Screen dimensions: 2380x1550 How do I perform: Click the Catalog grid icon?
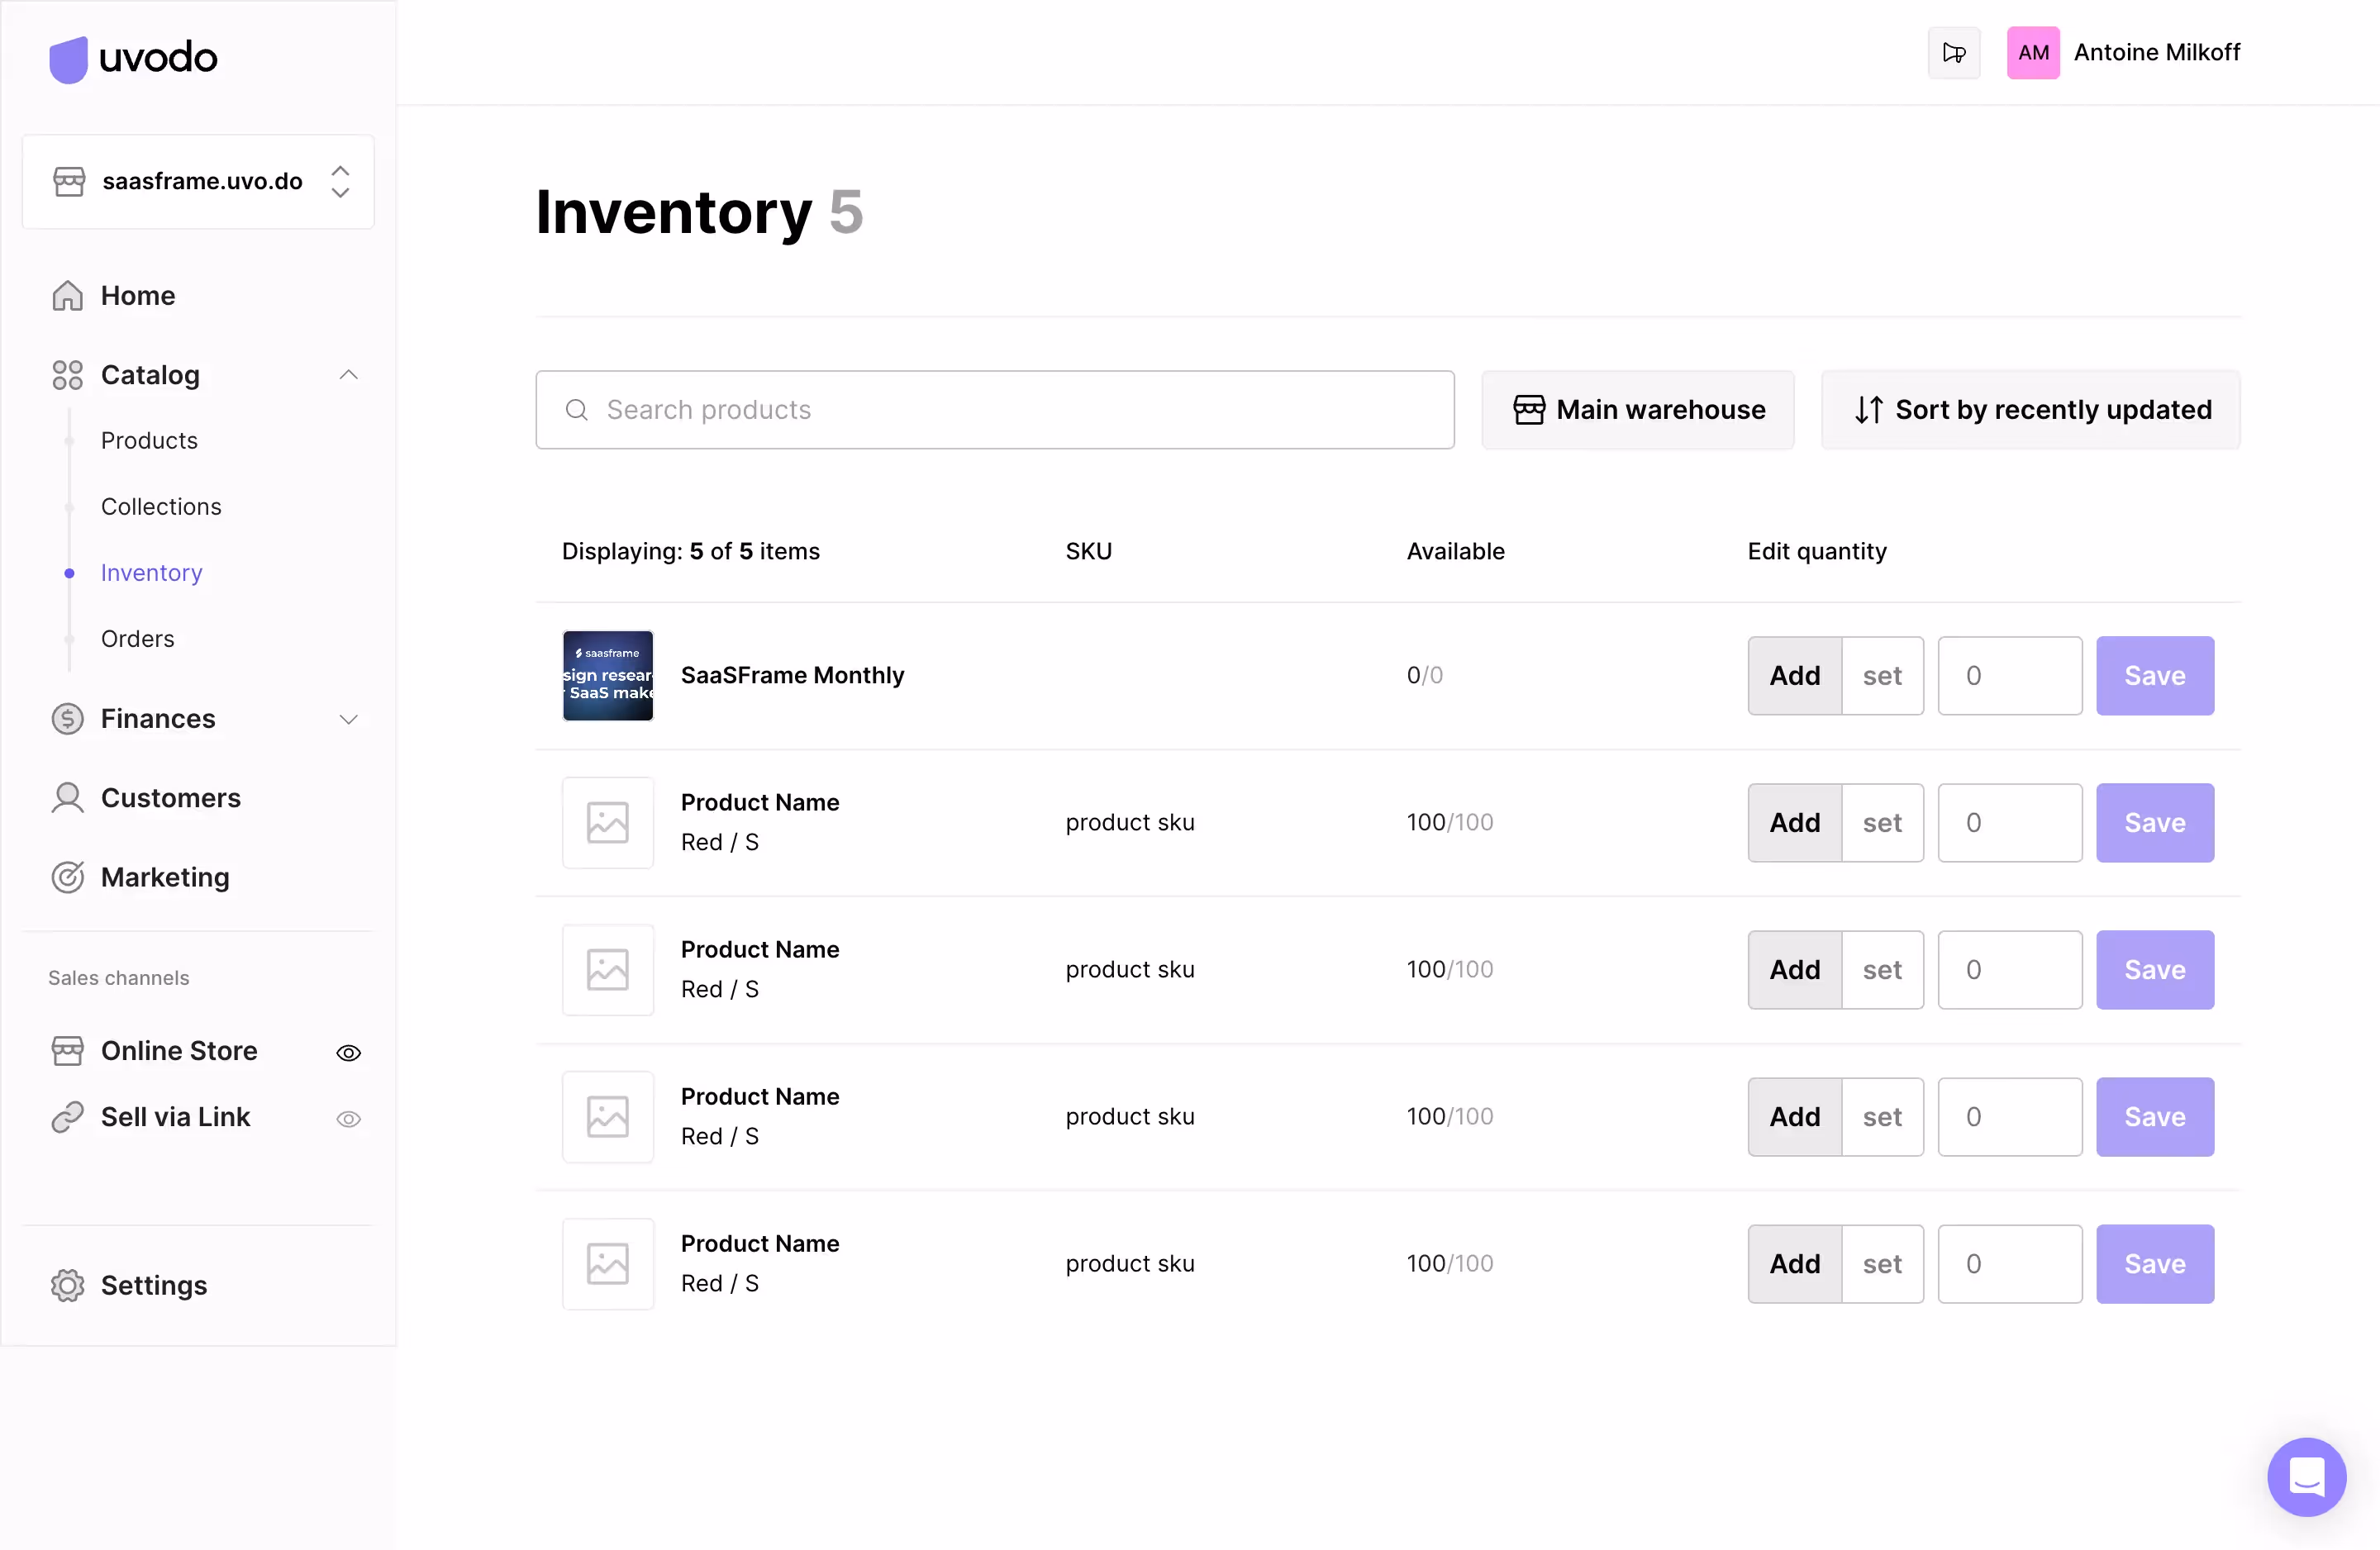tap(66, 375)
